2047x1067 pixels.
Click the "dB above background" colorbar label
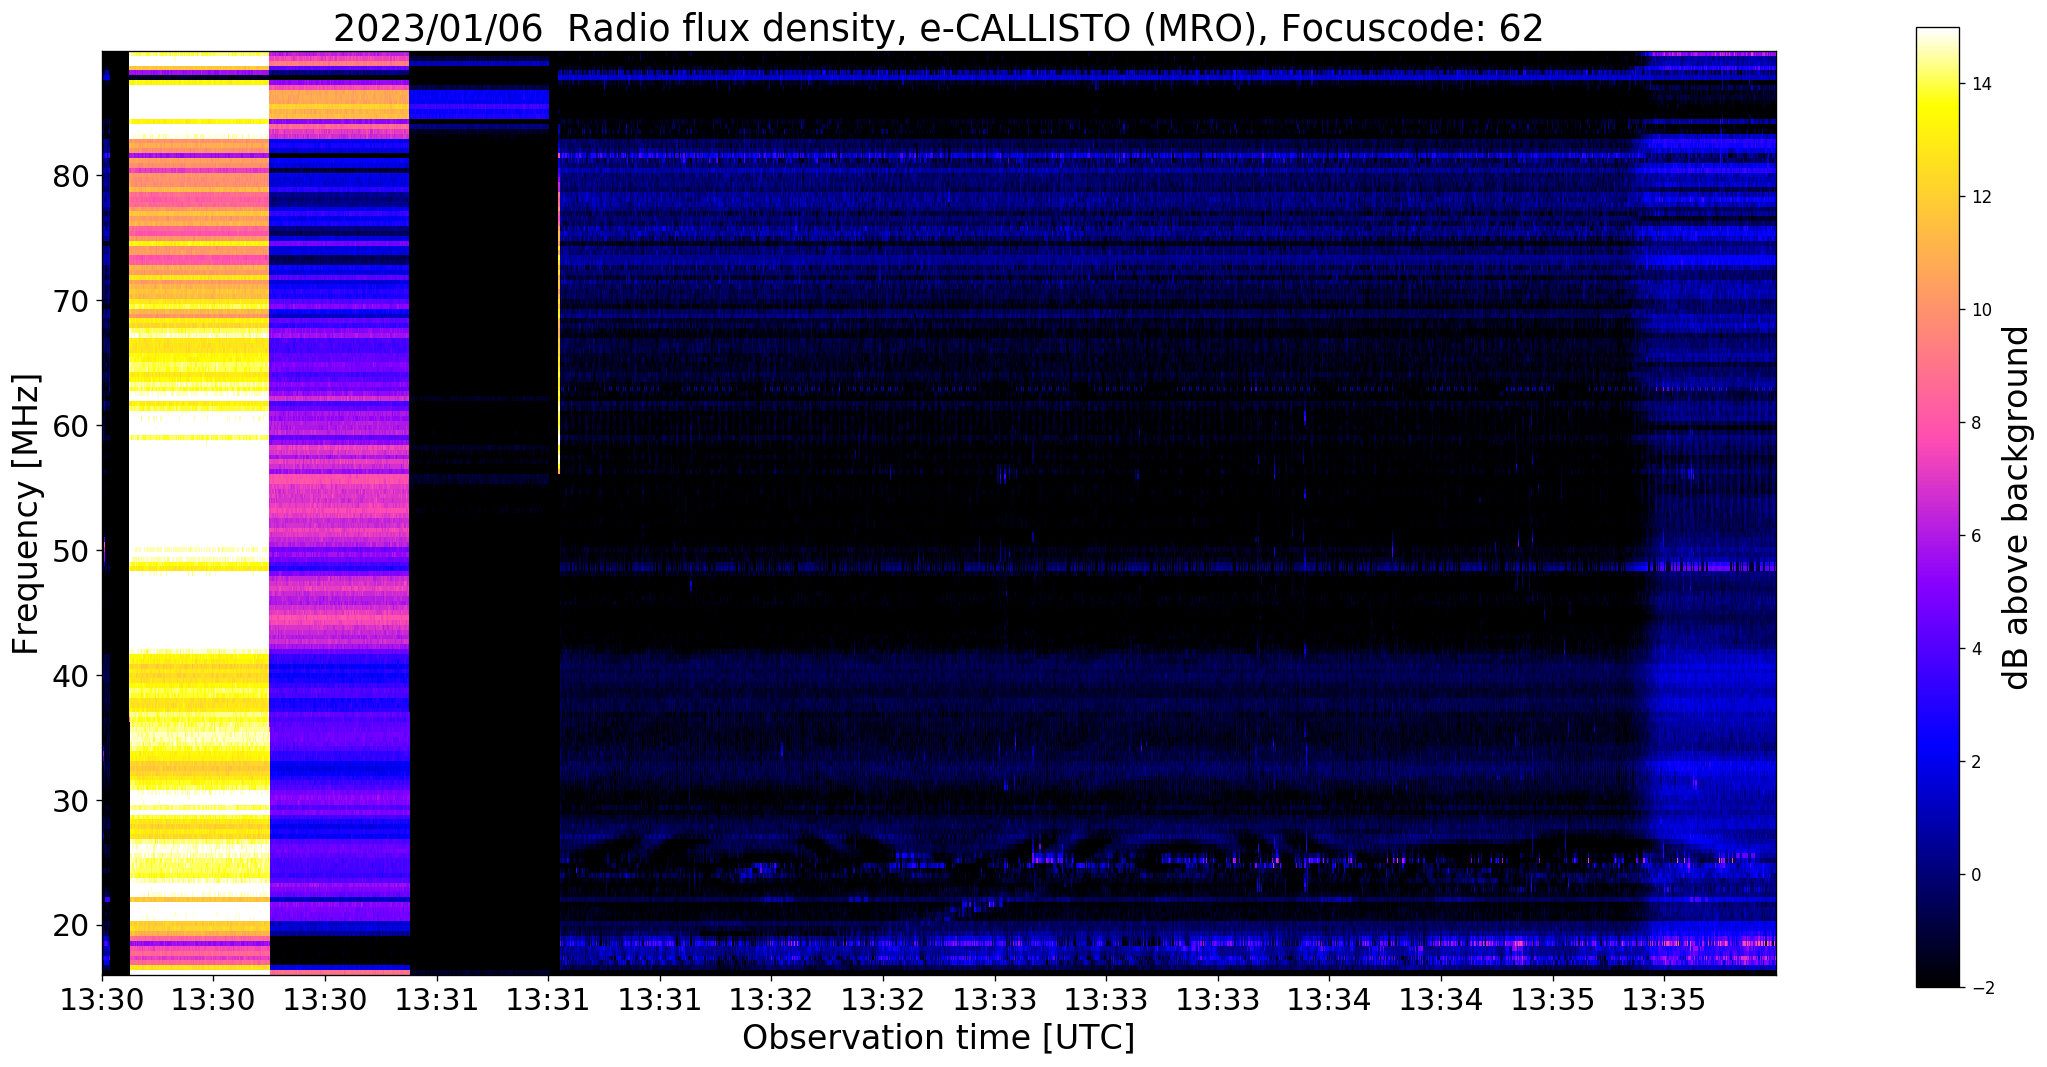click(x=2016, y=508)
